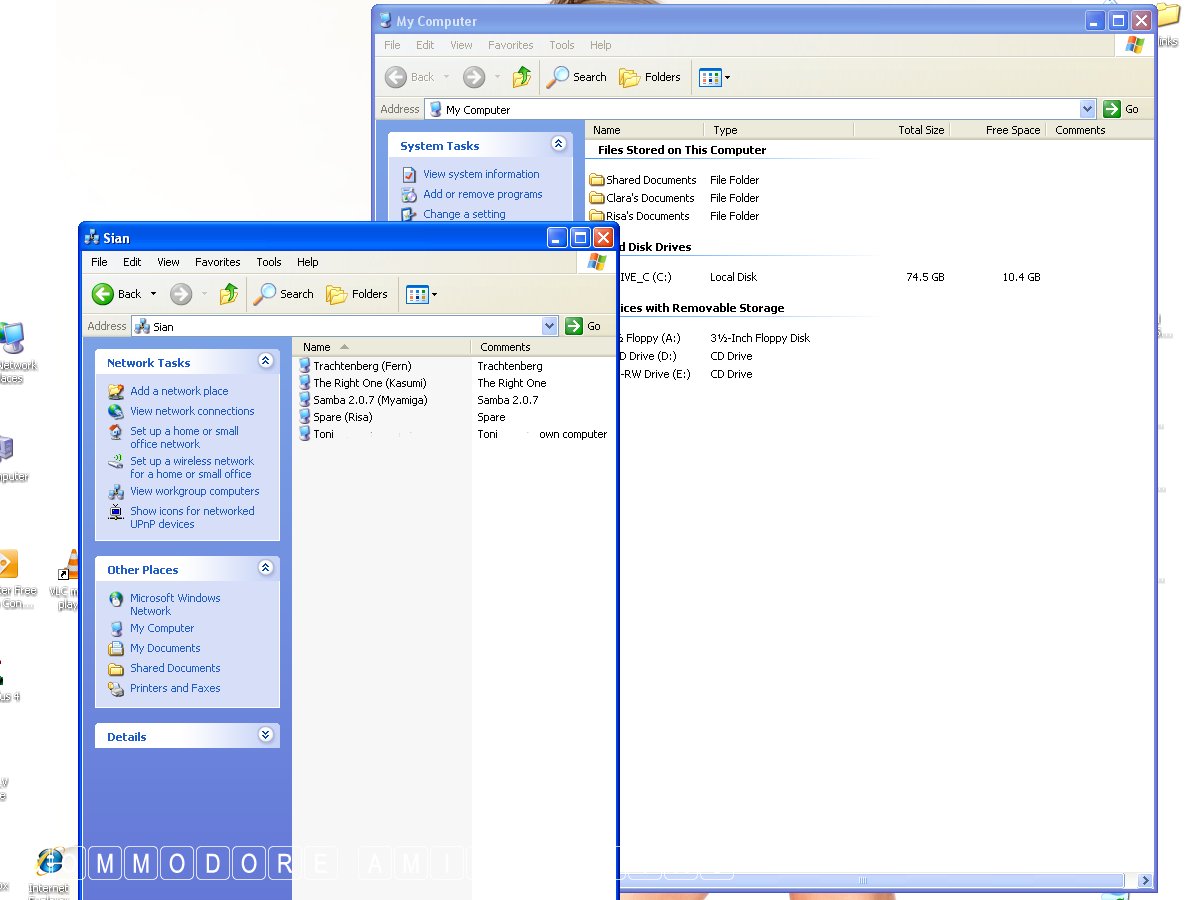The width and height of the screenshot is (1200, 900).
Task: Open the Shared Documents folder in My Computer
Action: [650, 180]
